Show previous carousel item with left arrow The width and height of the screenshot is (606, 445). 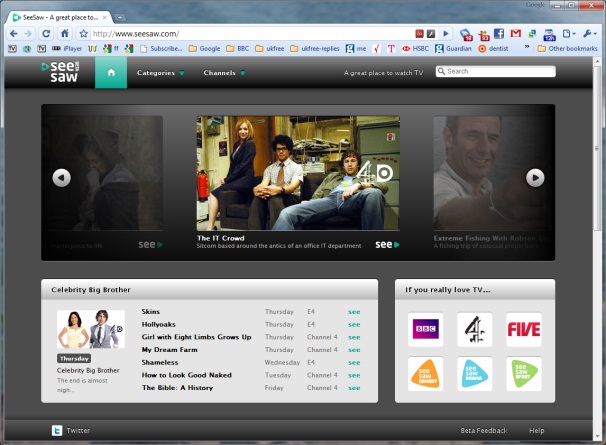[x=61, y=178]
